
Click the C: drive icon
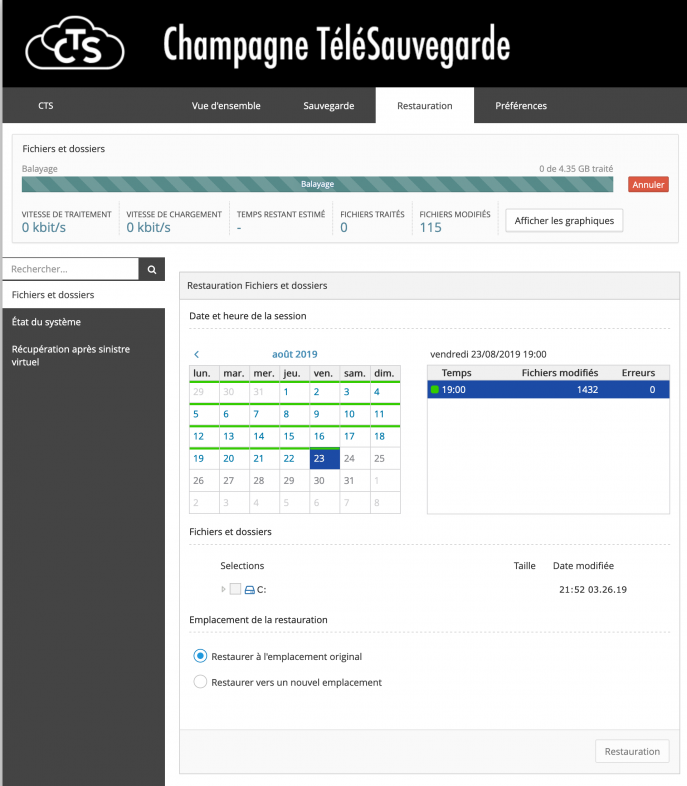(250, 590)
